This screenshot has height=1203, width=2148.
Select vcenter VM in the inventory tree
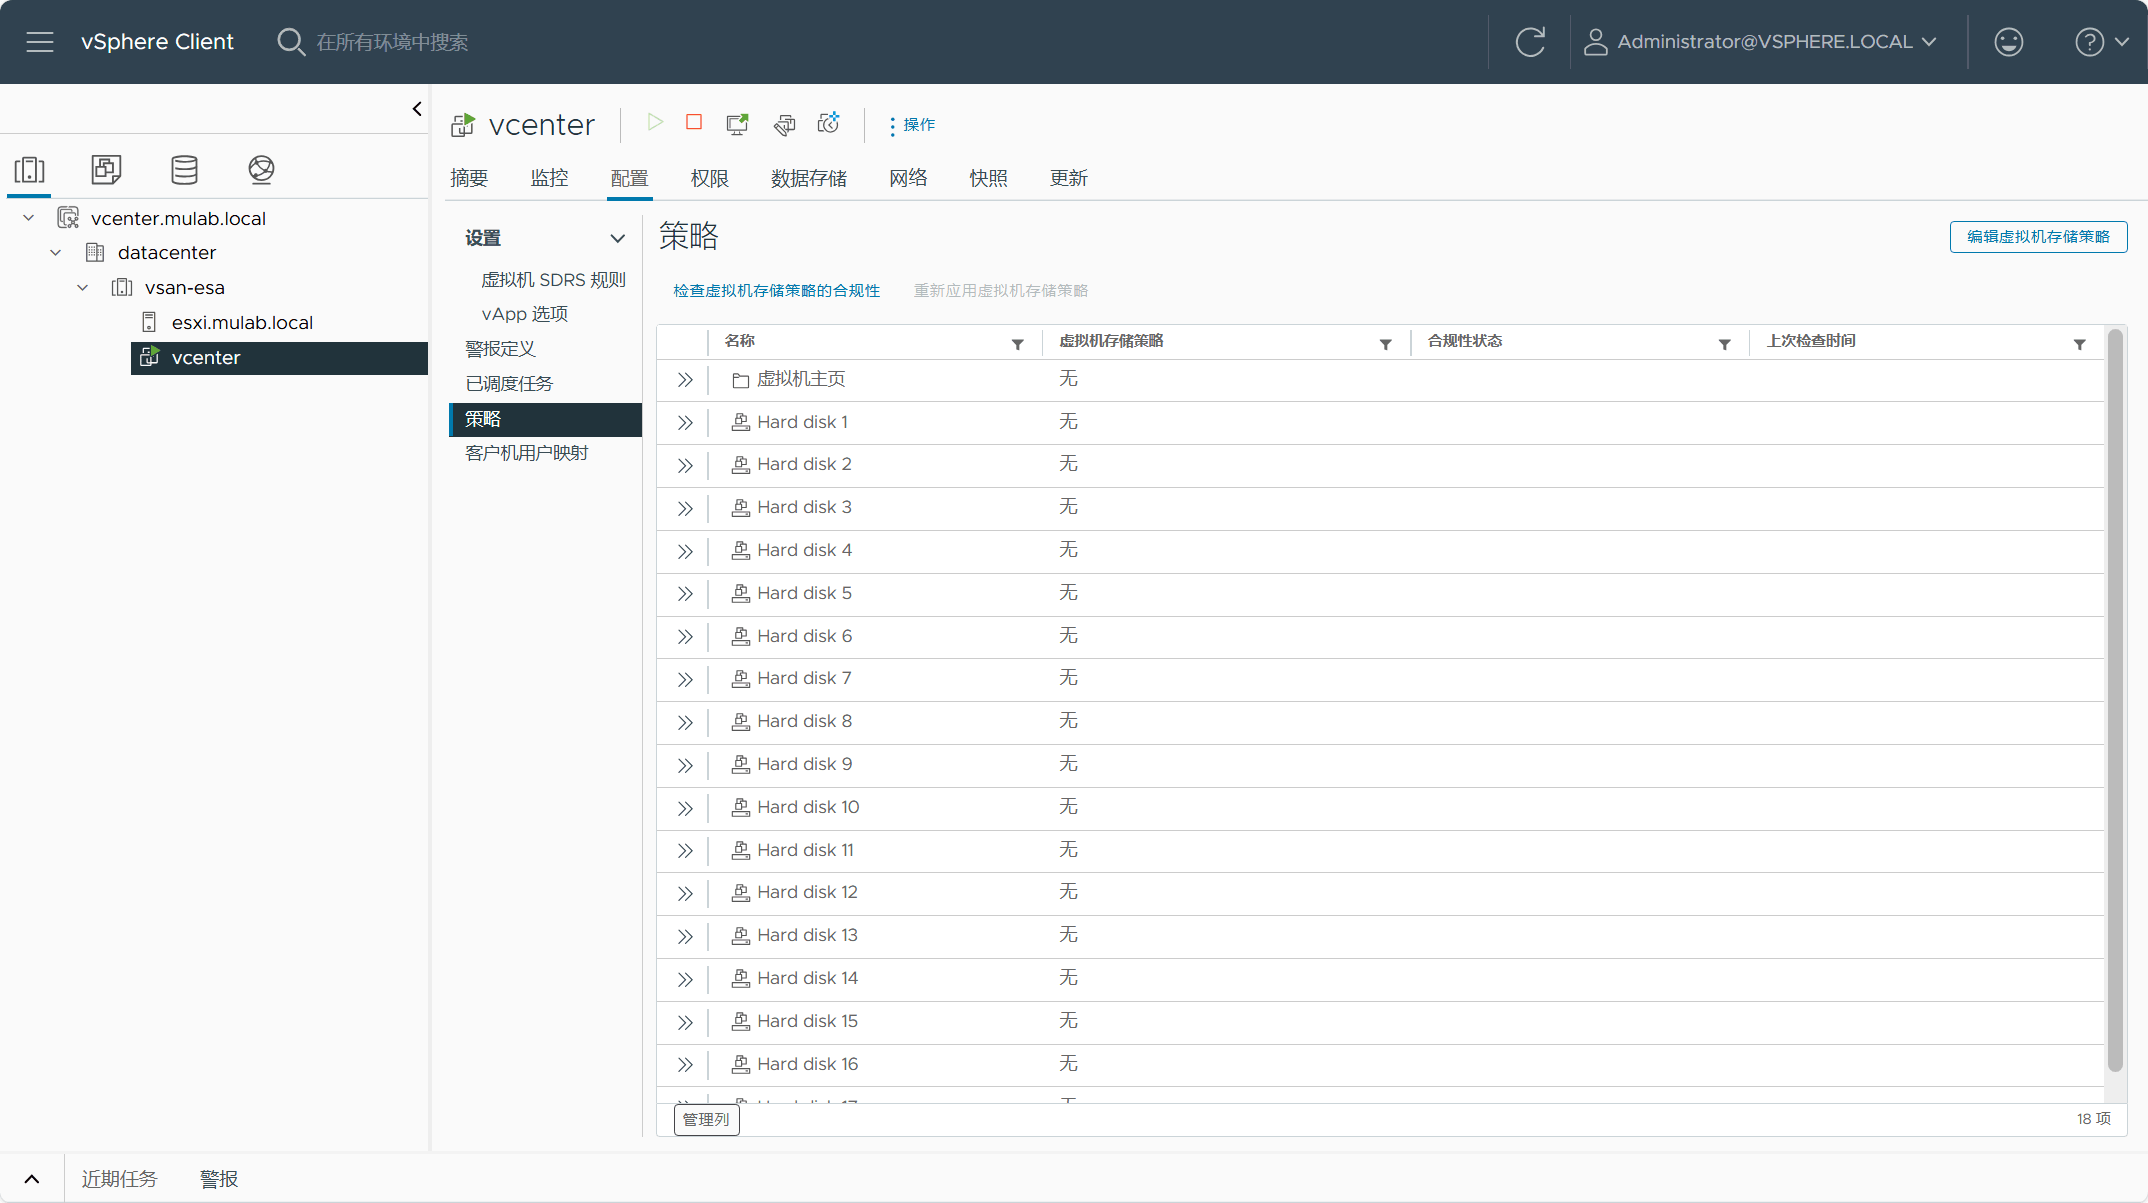[x=279, y=358]
